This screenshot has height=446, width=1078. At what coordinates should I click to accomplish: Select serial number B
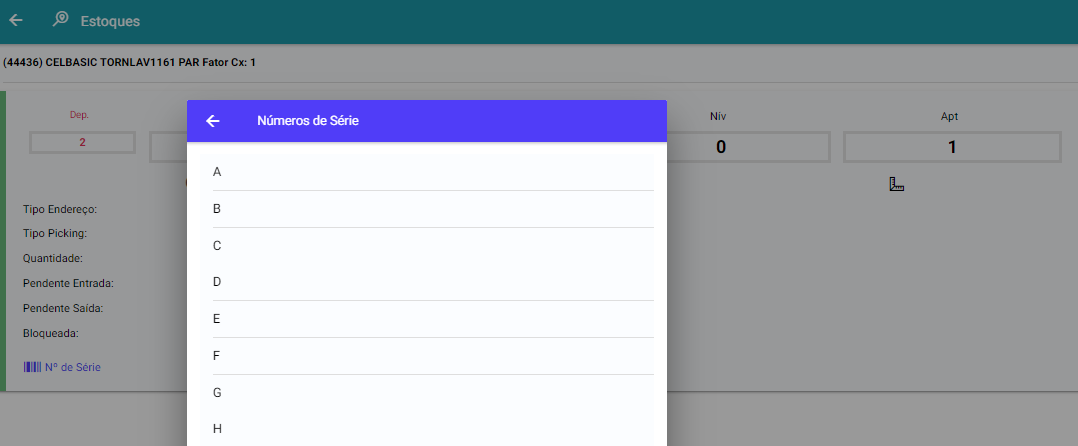tap(433, 209)
